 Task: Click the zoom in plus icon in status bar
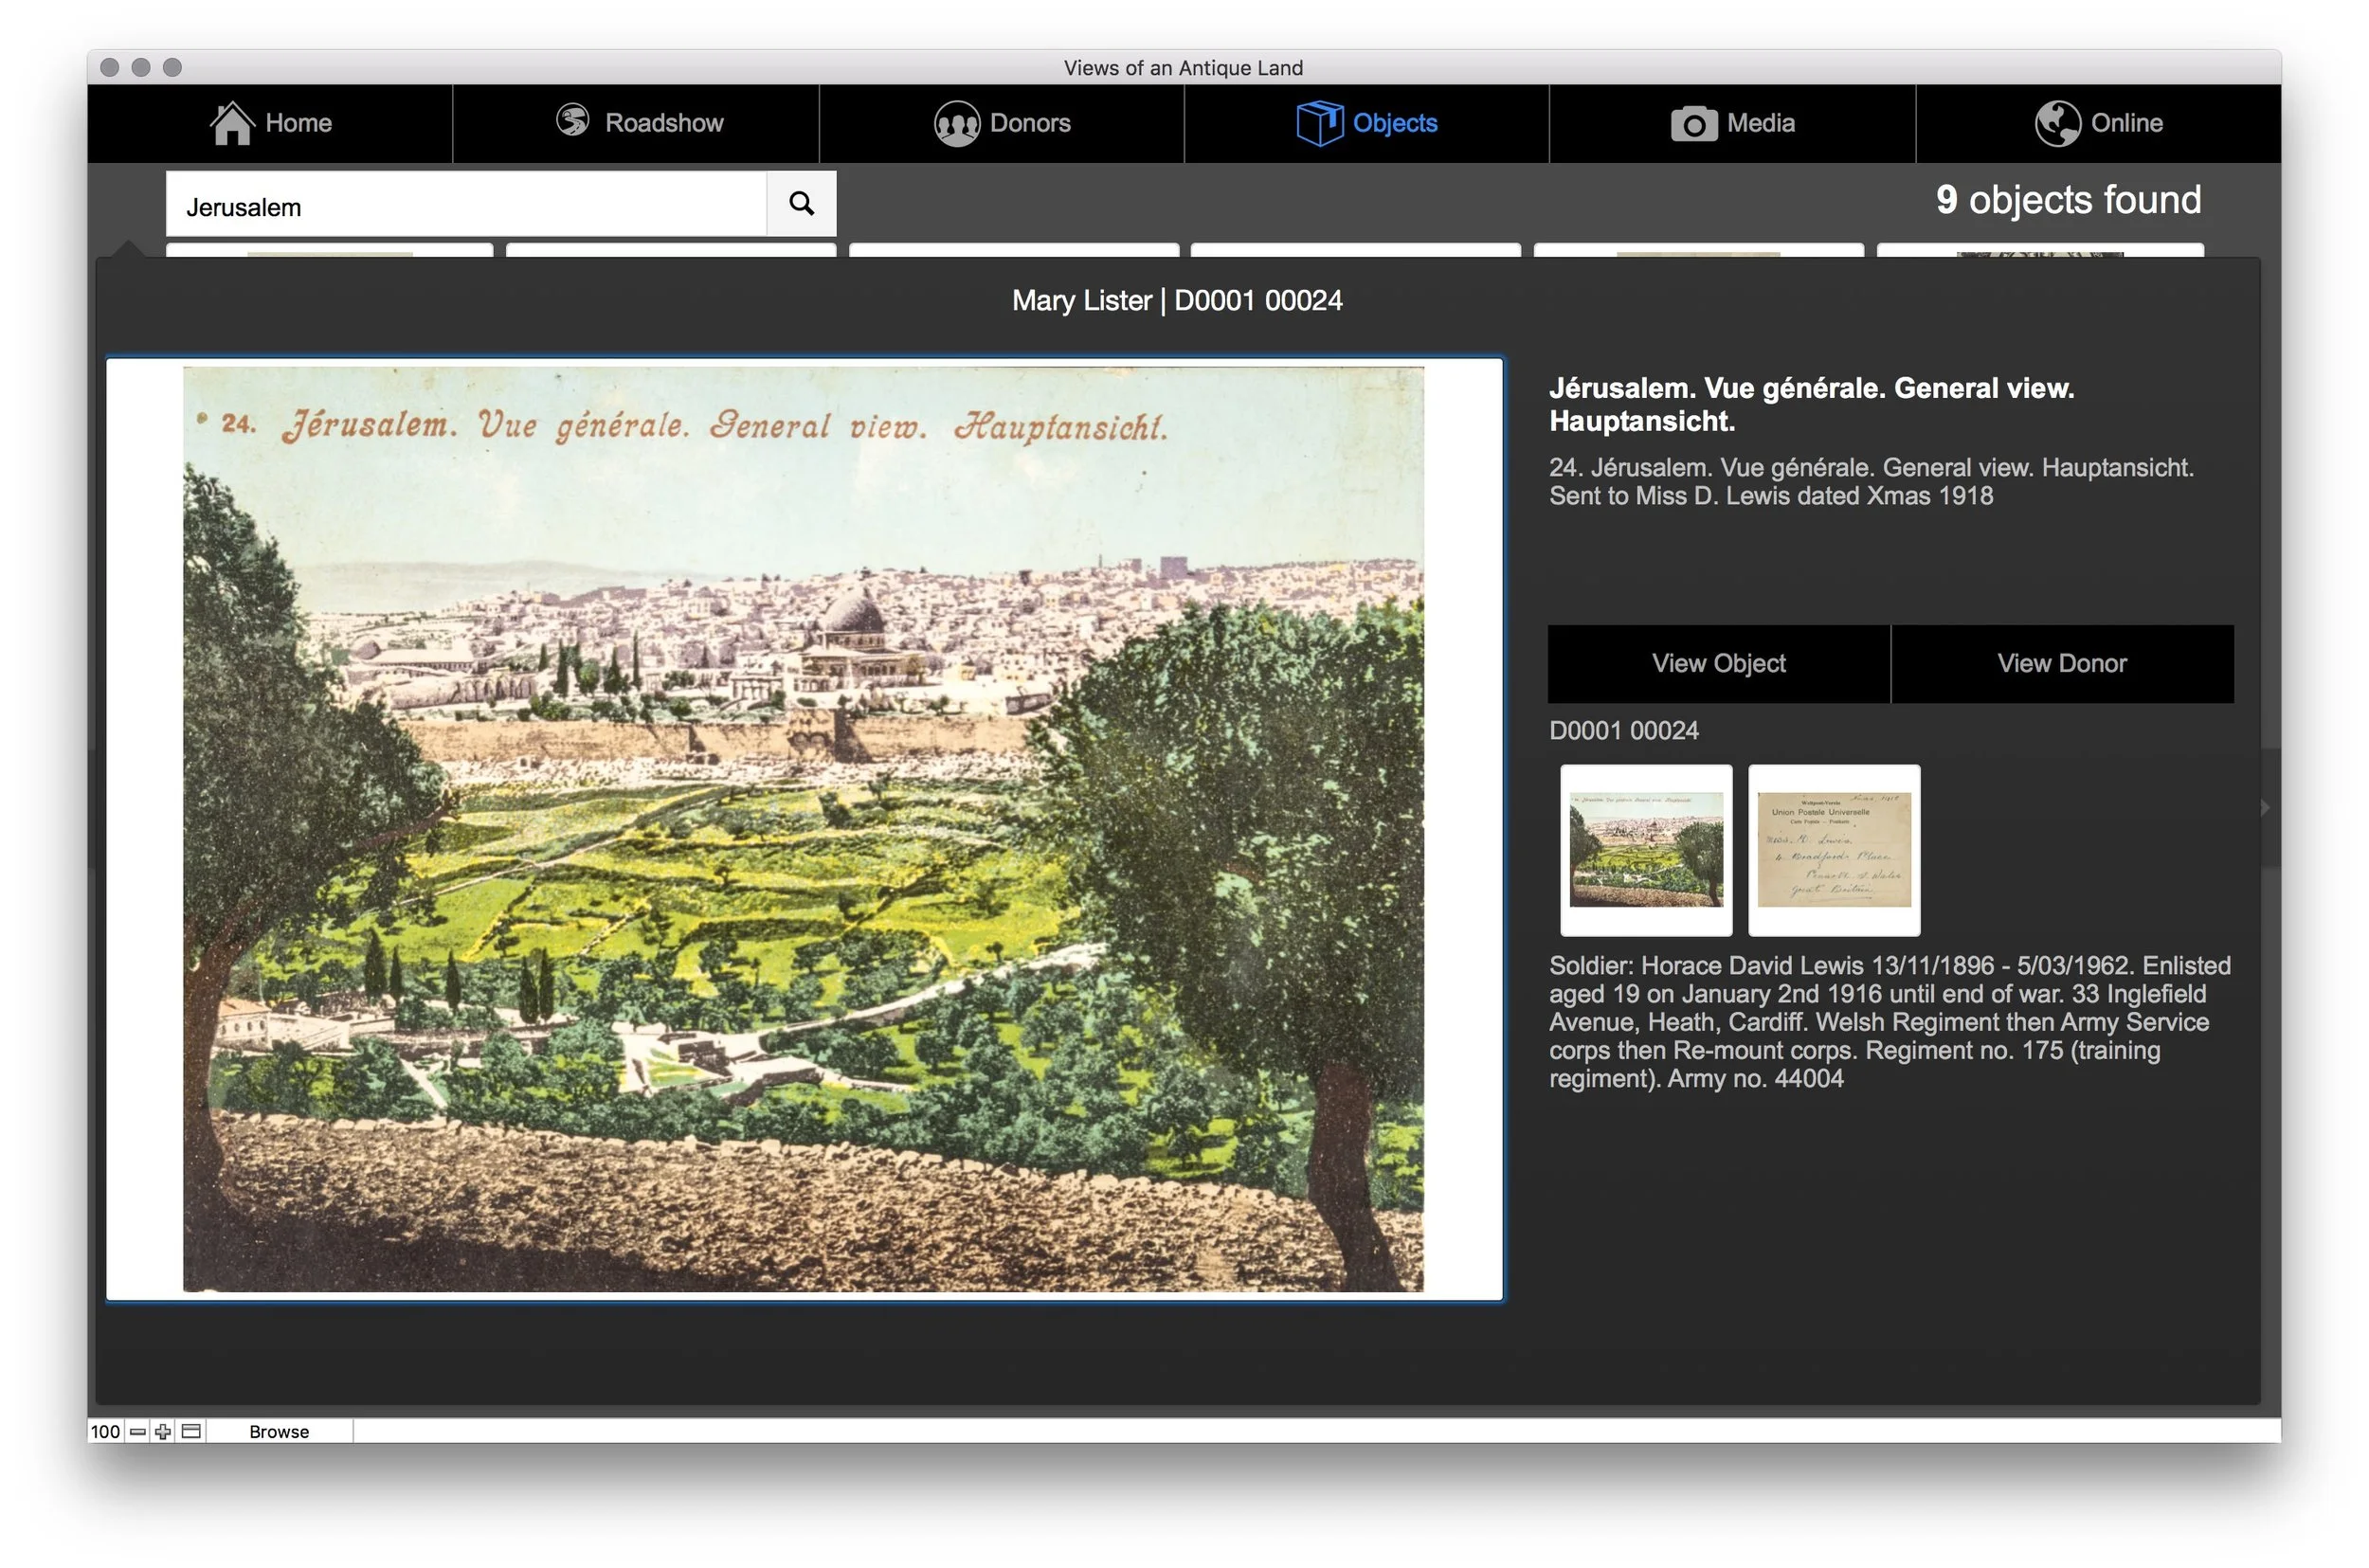[163, 1431]
